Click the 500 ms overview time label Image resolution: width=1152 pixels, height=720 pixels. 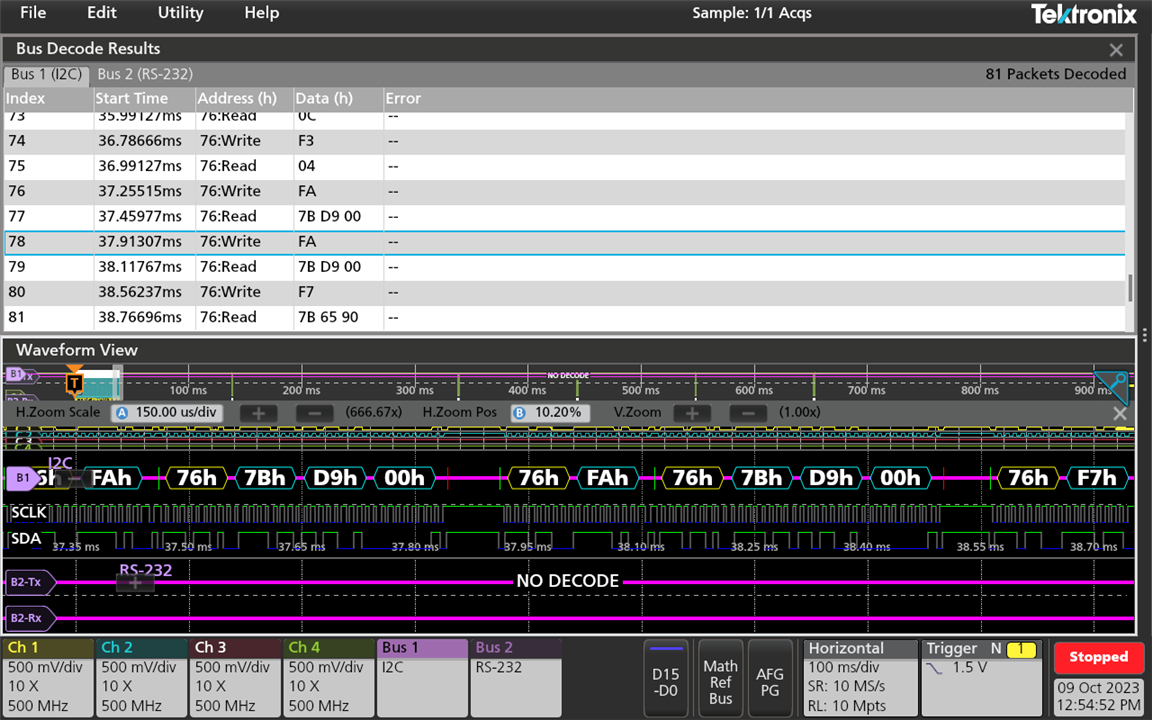(x=641, y=390)
